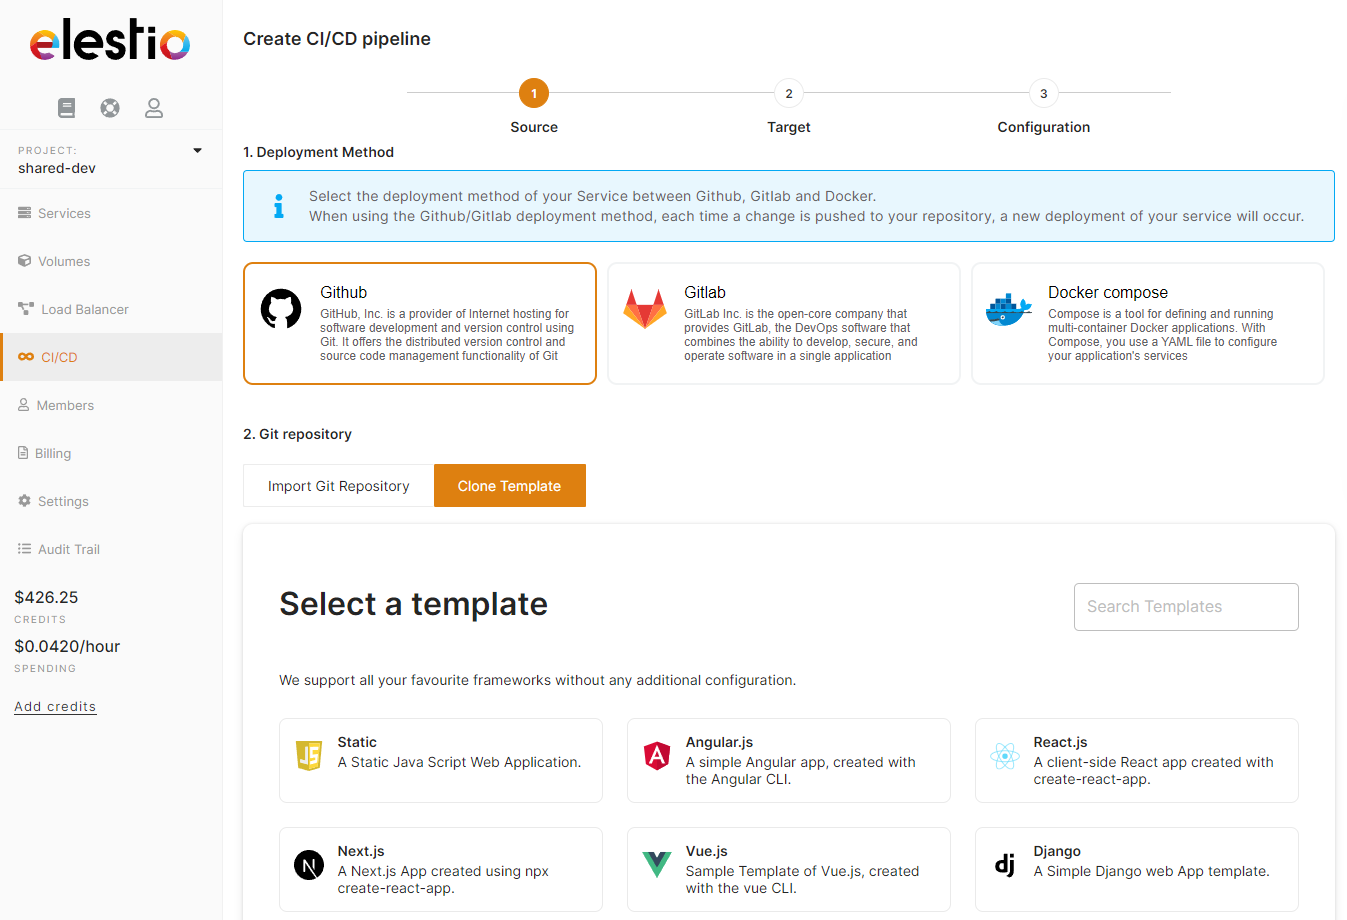Click the Vue.js template logo
Image resolution: width=1347 pixels, height=920 pixels.
tap(657, 864)
